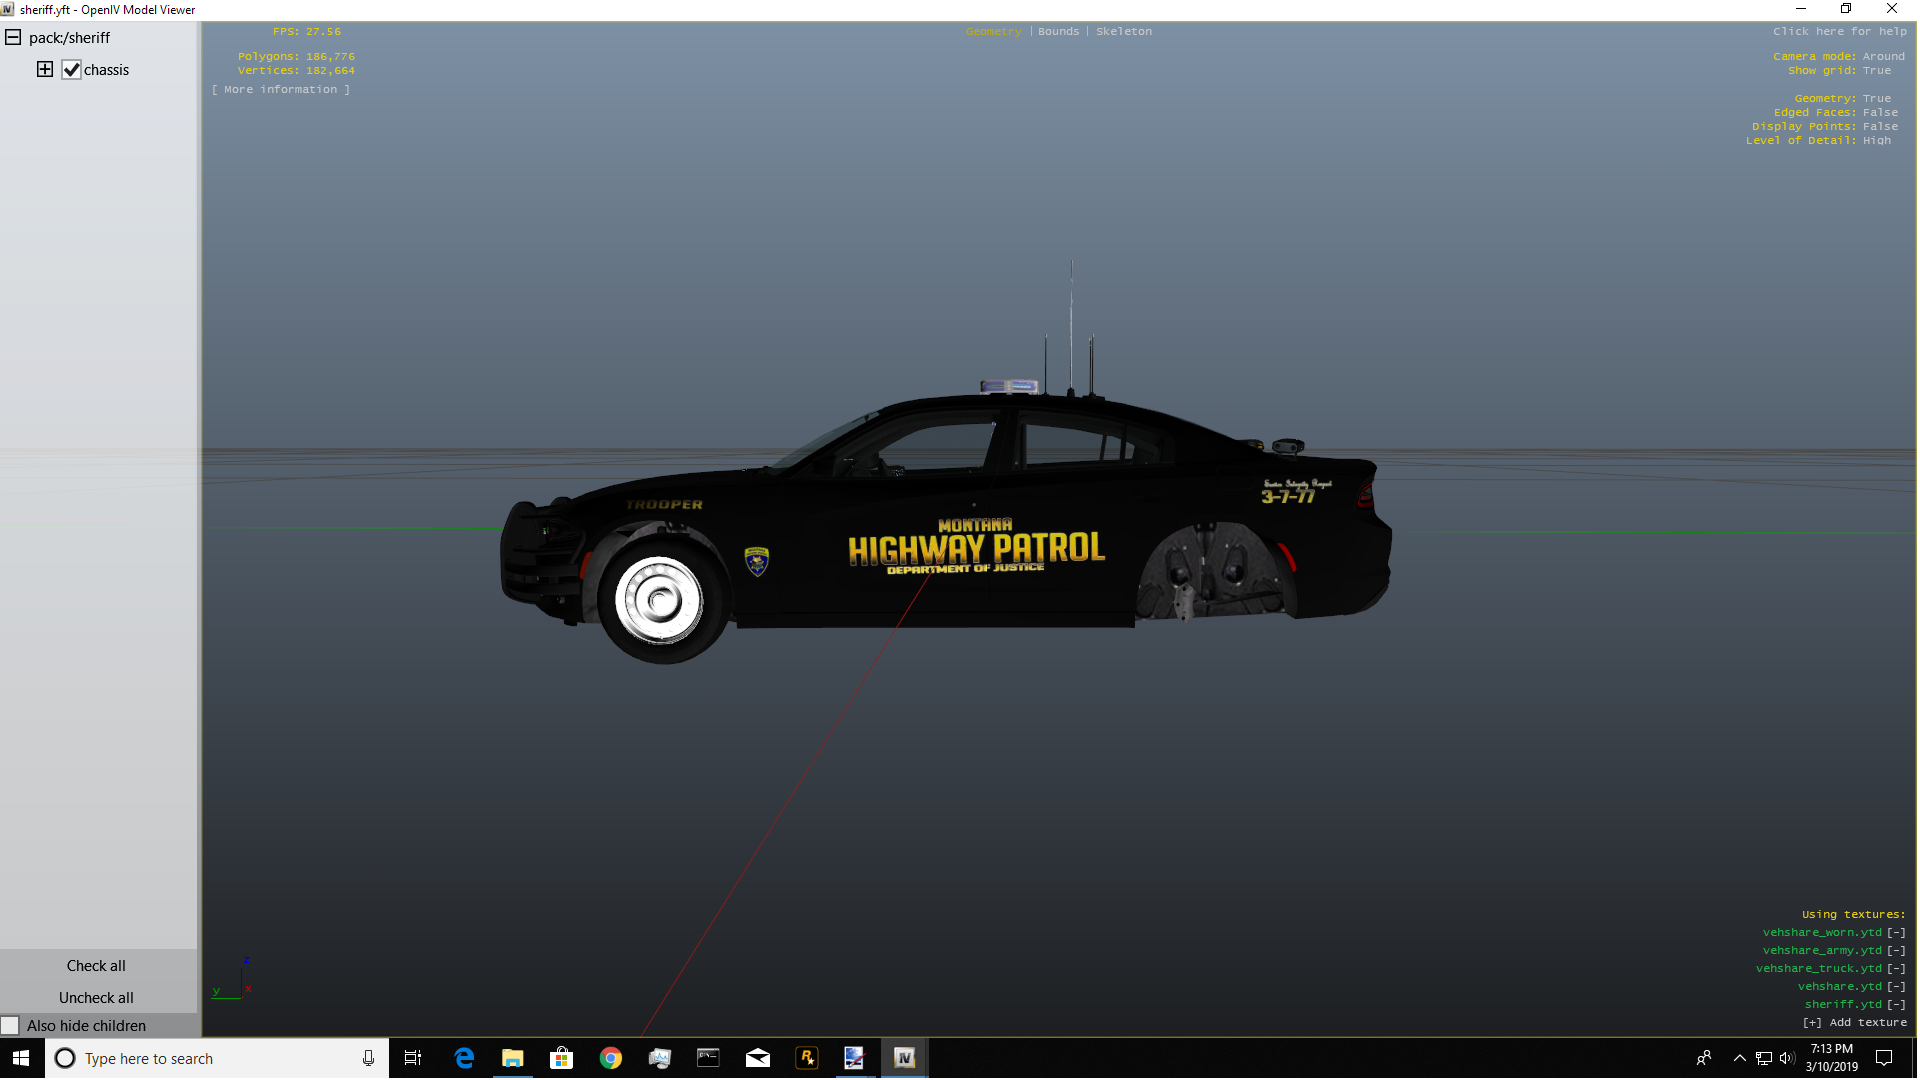
Task: Open Microsoft Edge from the taskbar
Action: click(464, 1058)
